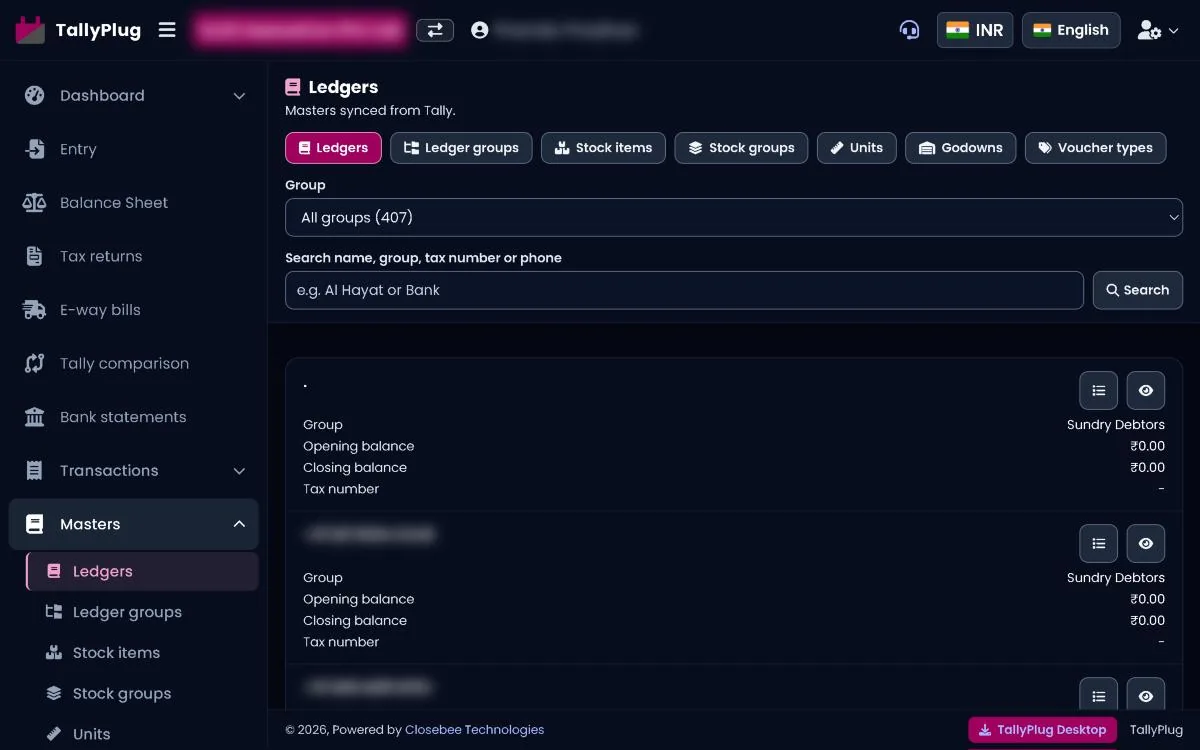This screenshot has height=750, width=1200.
Task: Expand the Transactions chevron
Action: [239, 471]
